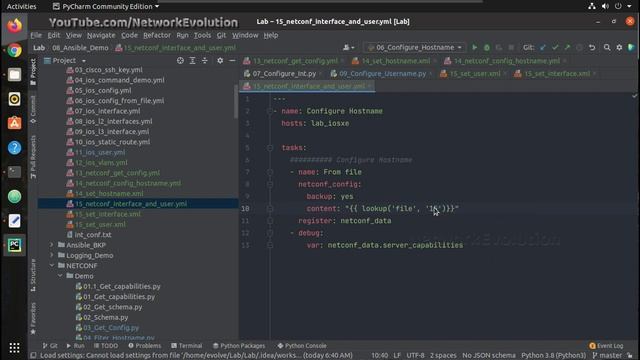Collapse the Demo folder
640x360 pixels.
[x=60, y=276]
